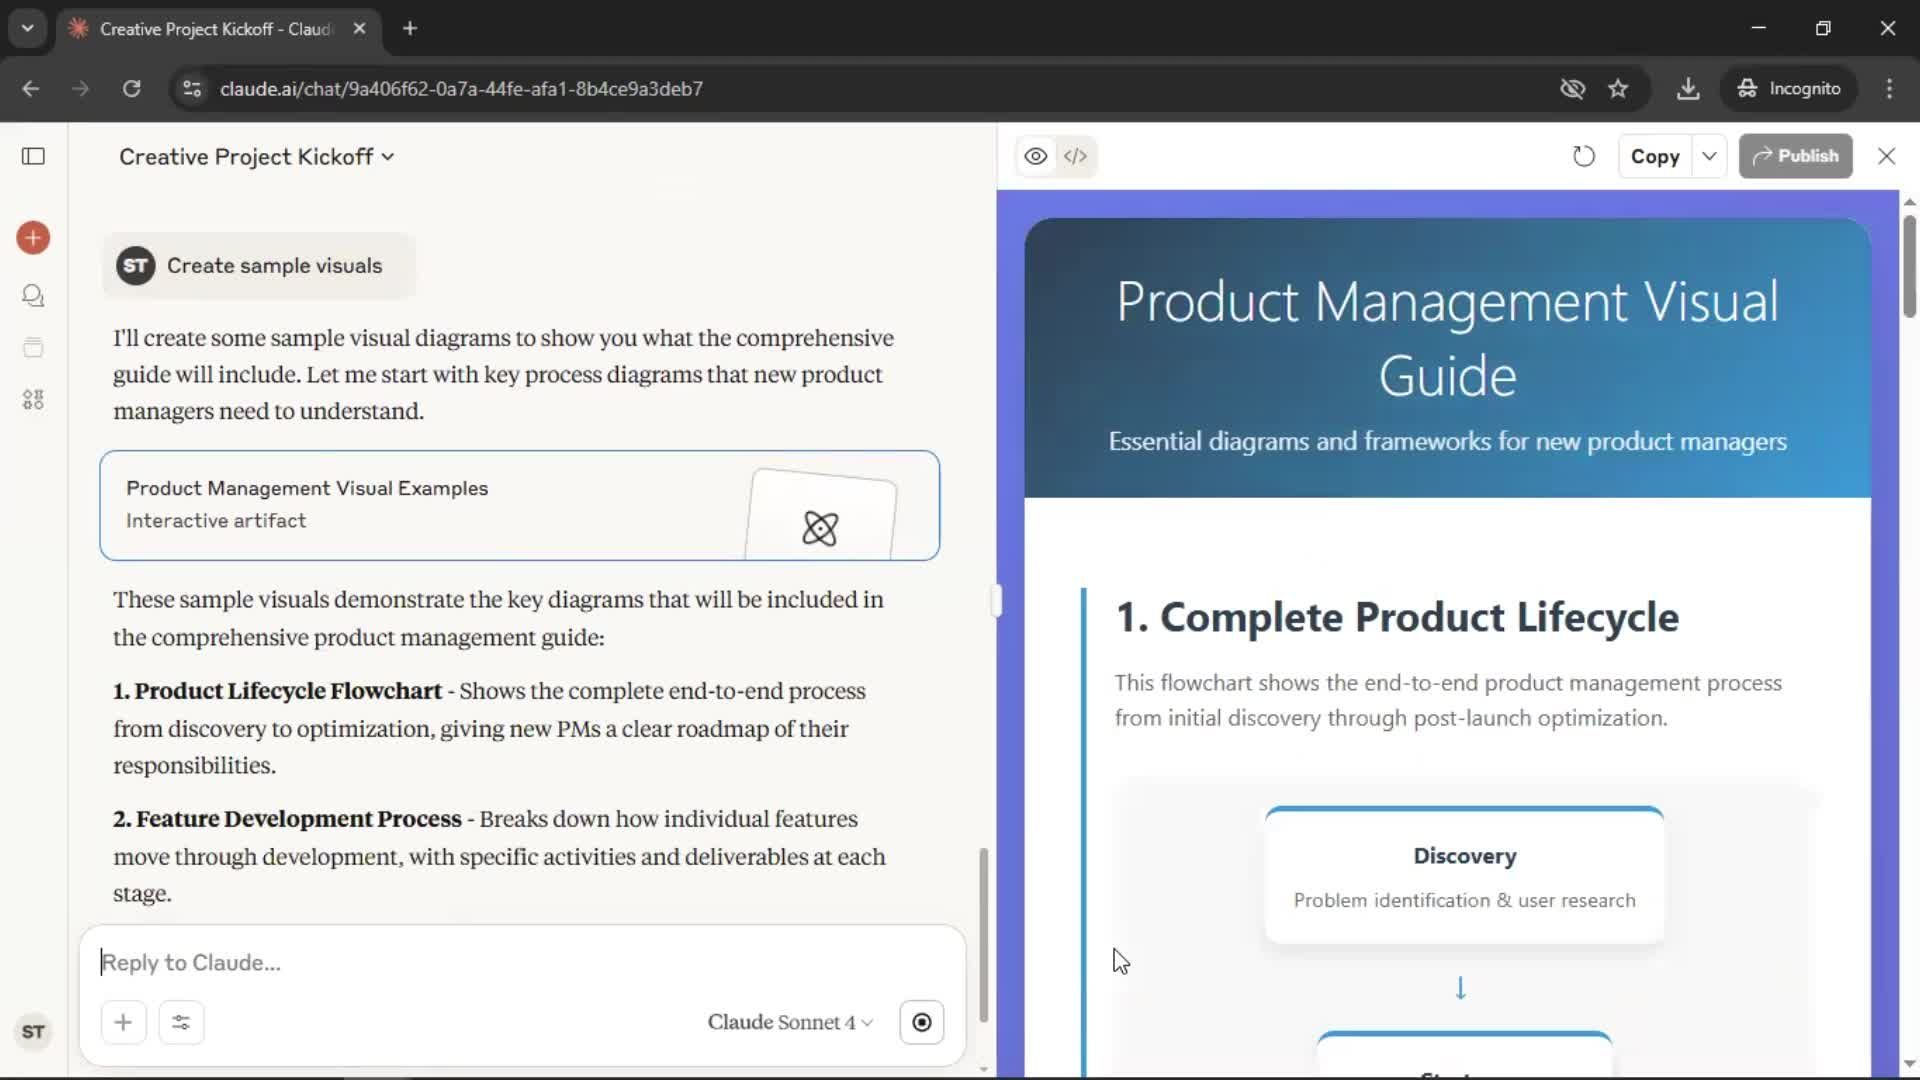
Task: Open the chats list icon
Action: 33,295
